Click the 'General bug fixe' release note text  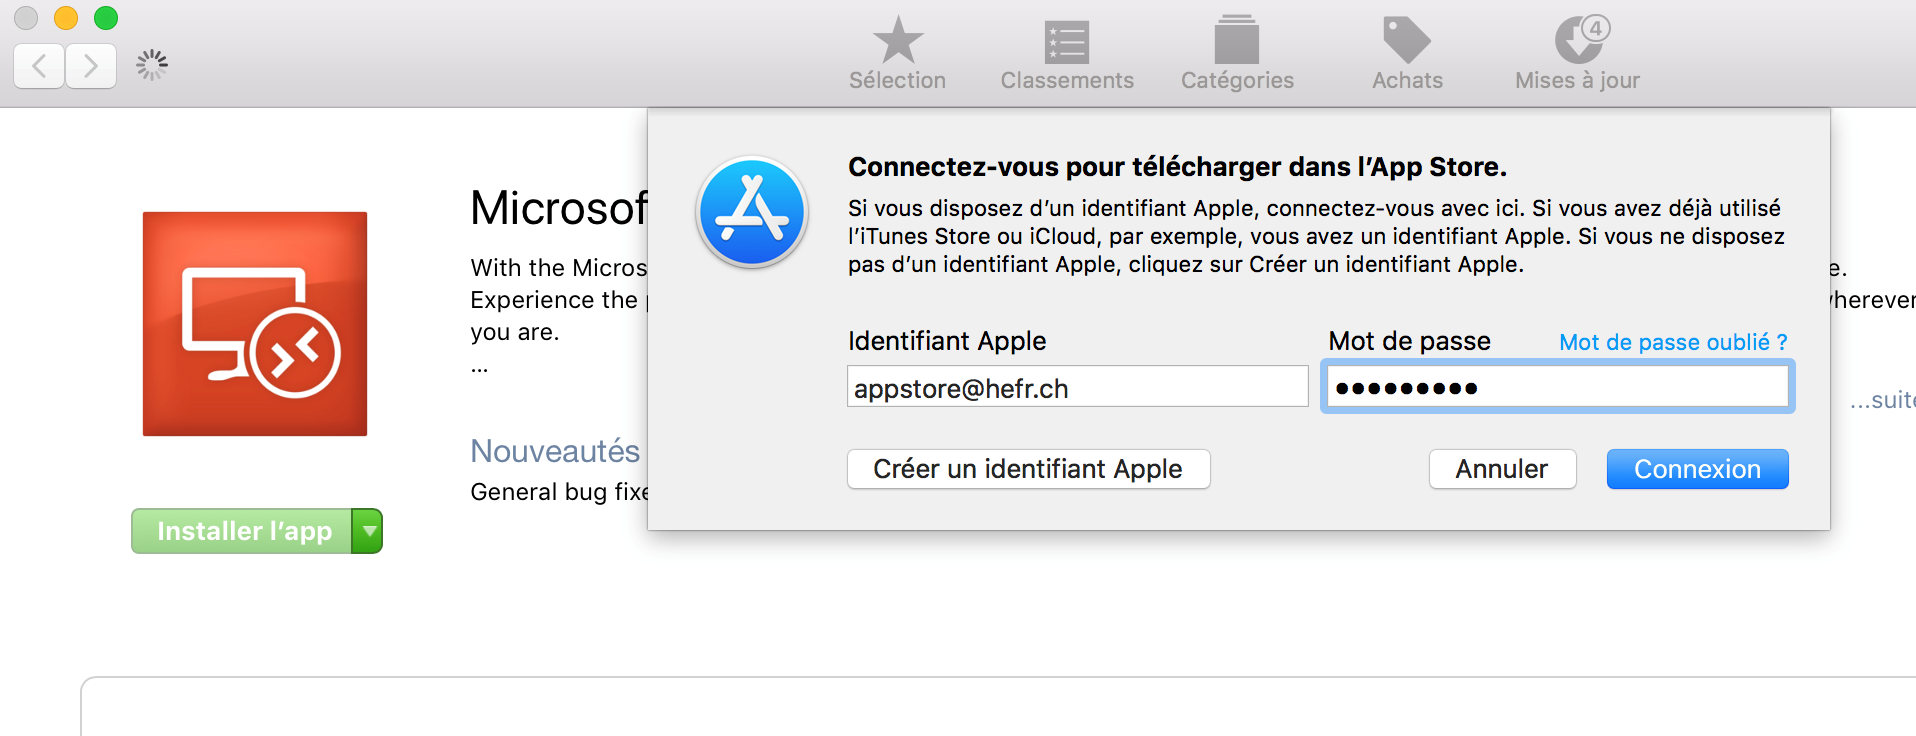(560, 492)
